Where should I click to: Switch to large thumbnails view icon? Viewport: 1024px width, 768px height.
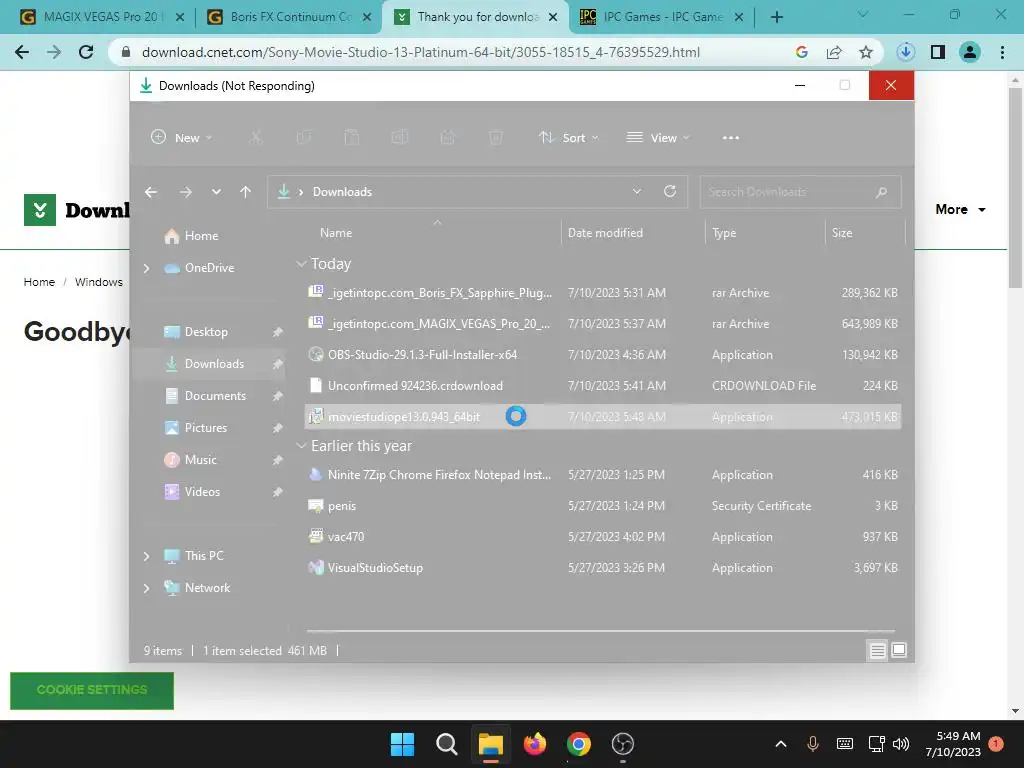pos(899,650)
